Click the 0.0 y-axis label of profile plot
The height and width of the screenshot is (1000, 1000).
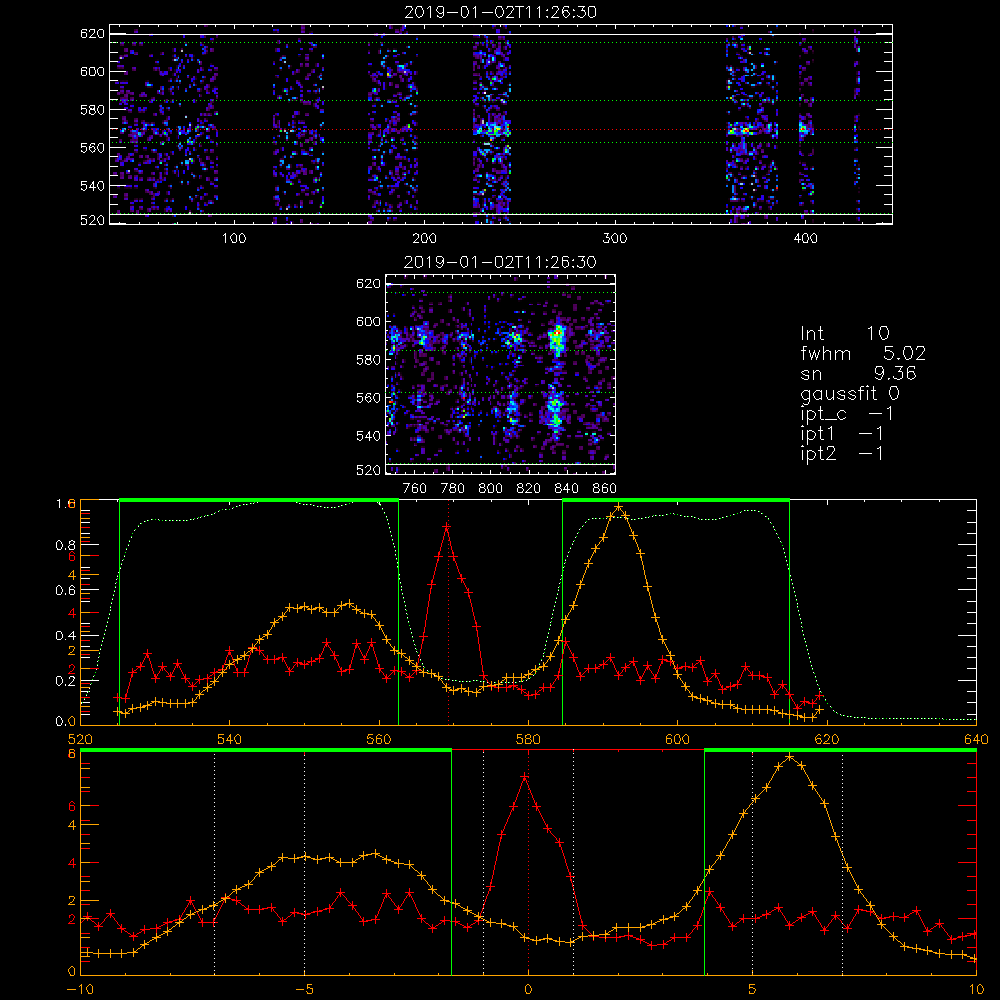(66, 721)
